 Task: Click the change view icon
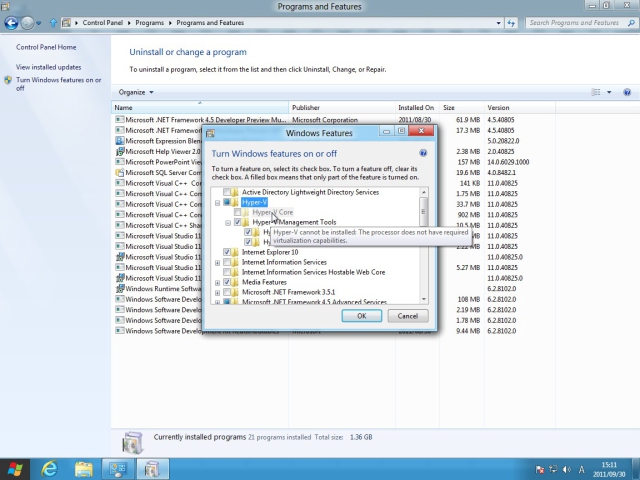point(596,92)
